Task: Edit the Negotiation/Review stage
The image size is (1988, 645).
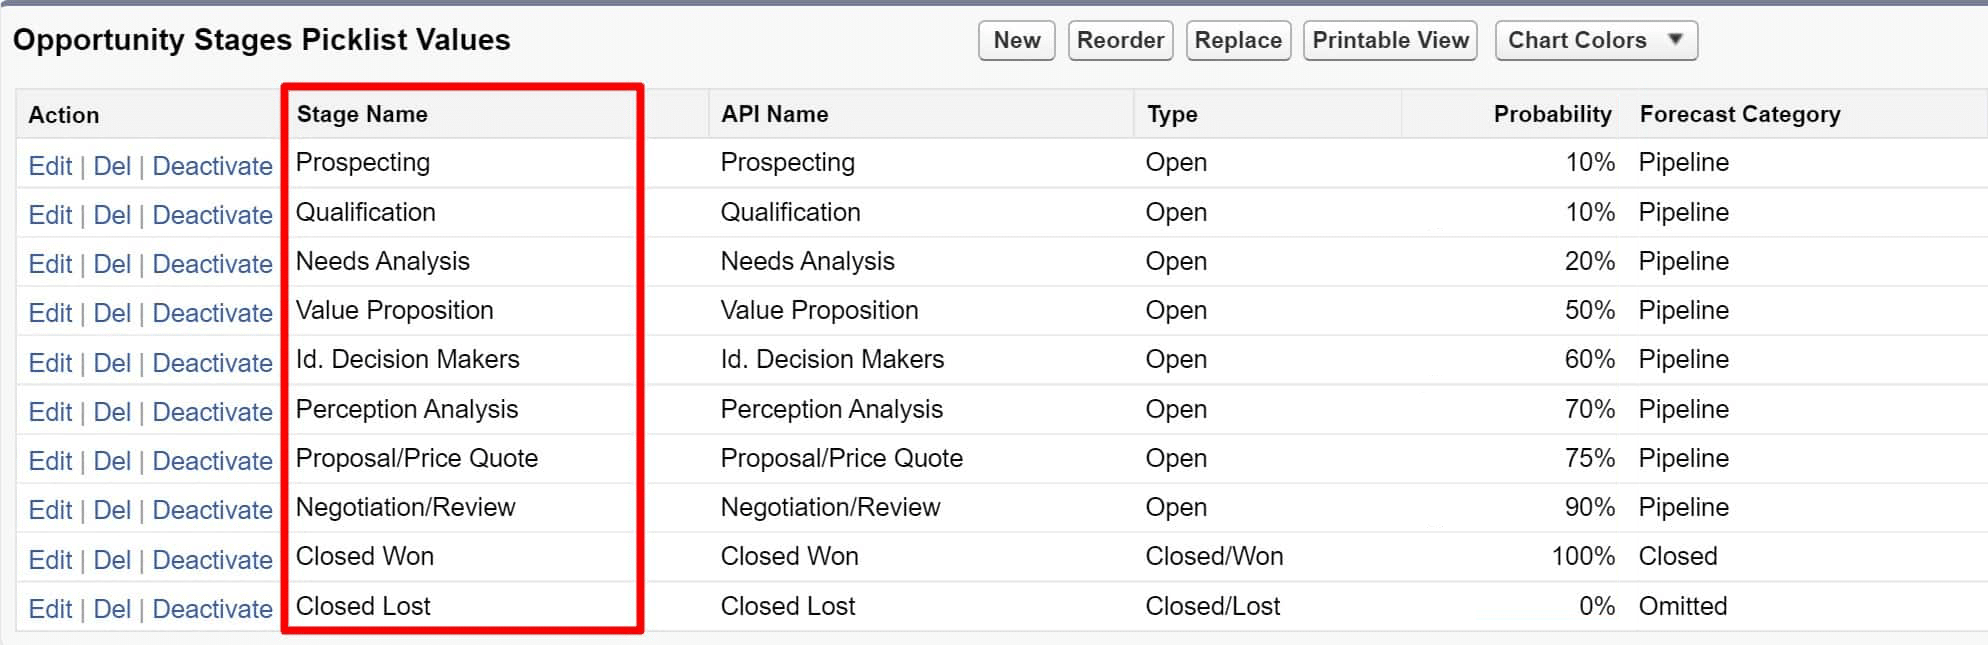Action: (50, 510)
